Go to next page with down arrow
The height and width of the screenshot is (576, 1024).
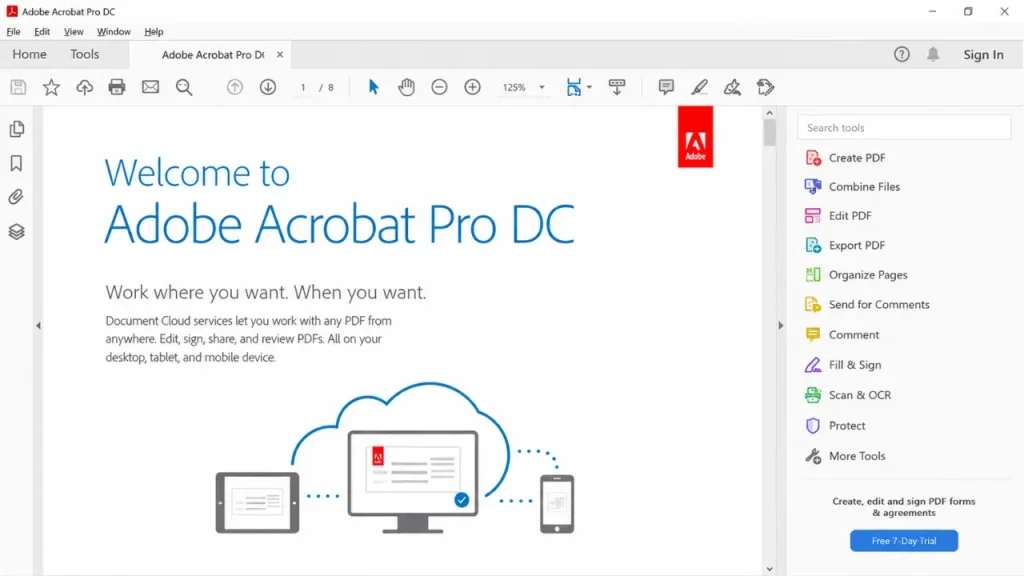point(268,87)
